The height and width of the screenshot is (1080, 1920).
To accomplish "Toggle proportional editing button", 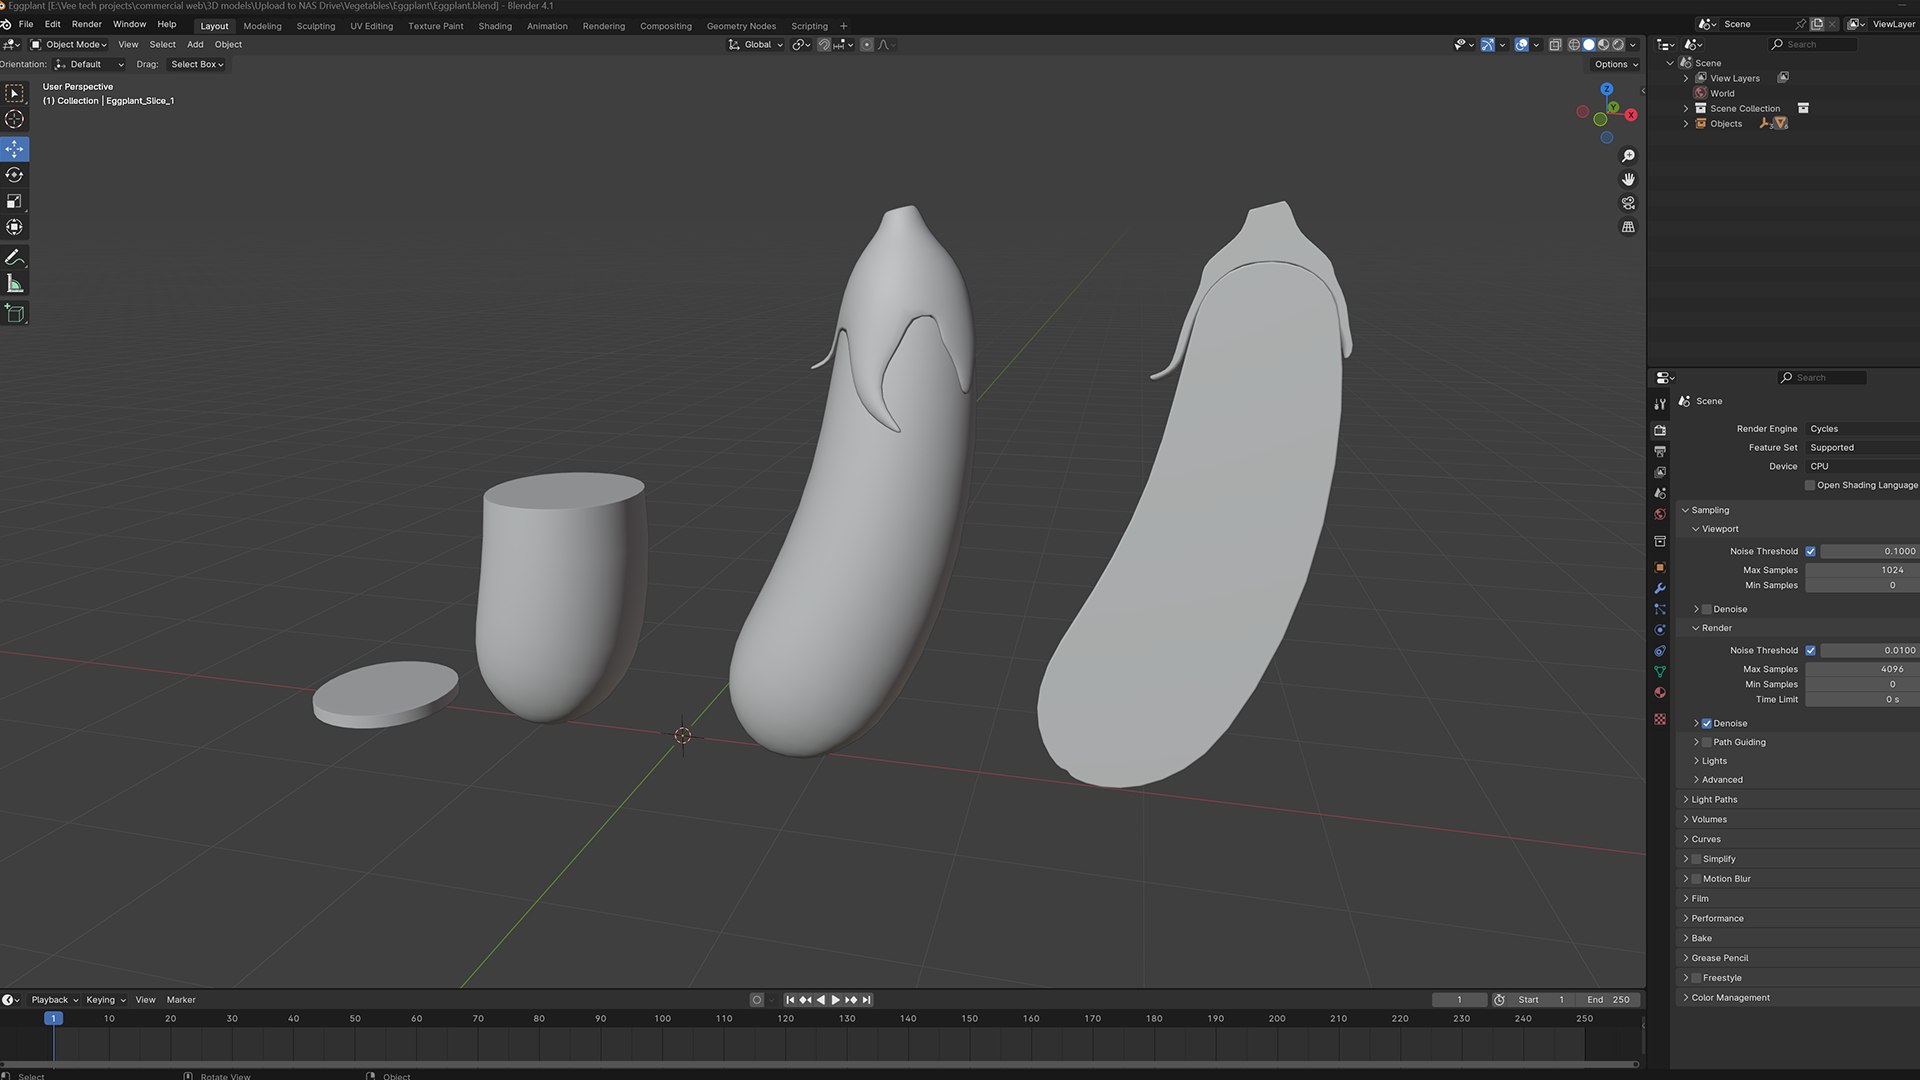I will pos(867,45).
